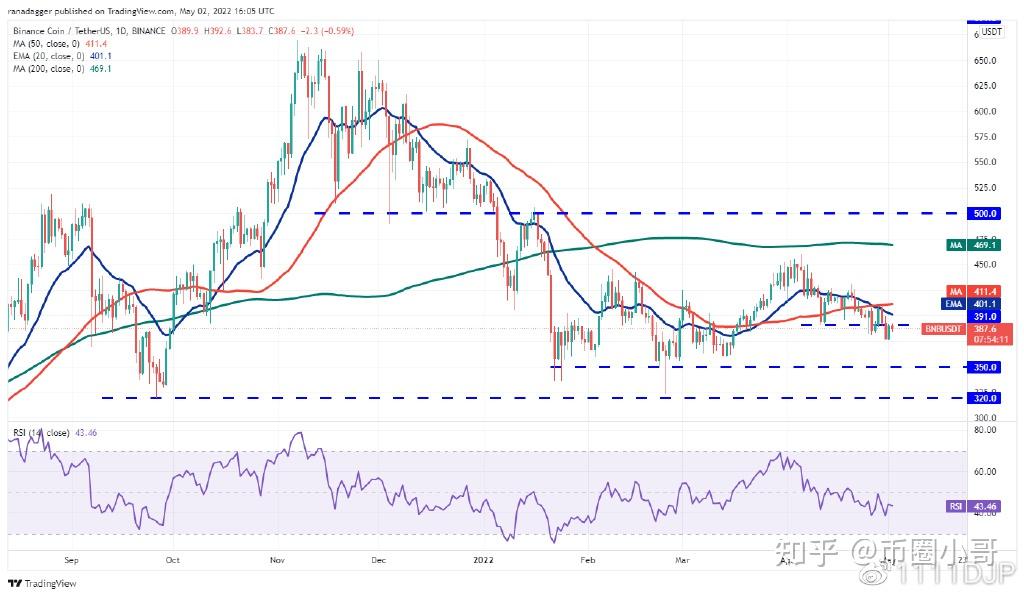1024x596 pixels.
Task: Click the green MA 469.1 axis tag
Action: pyautogui.click(x=973, y=245)
